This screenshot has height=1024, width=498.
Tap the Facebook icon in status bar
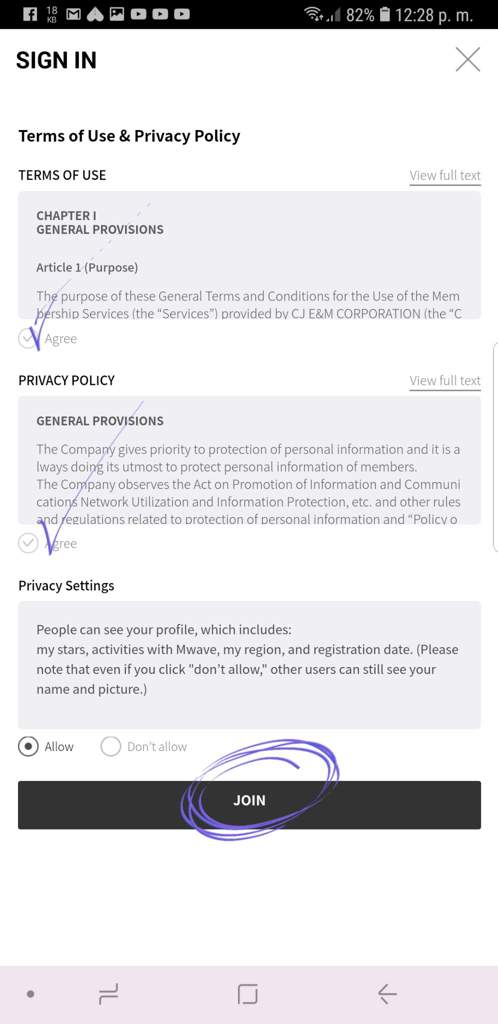tap(30, 14)
